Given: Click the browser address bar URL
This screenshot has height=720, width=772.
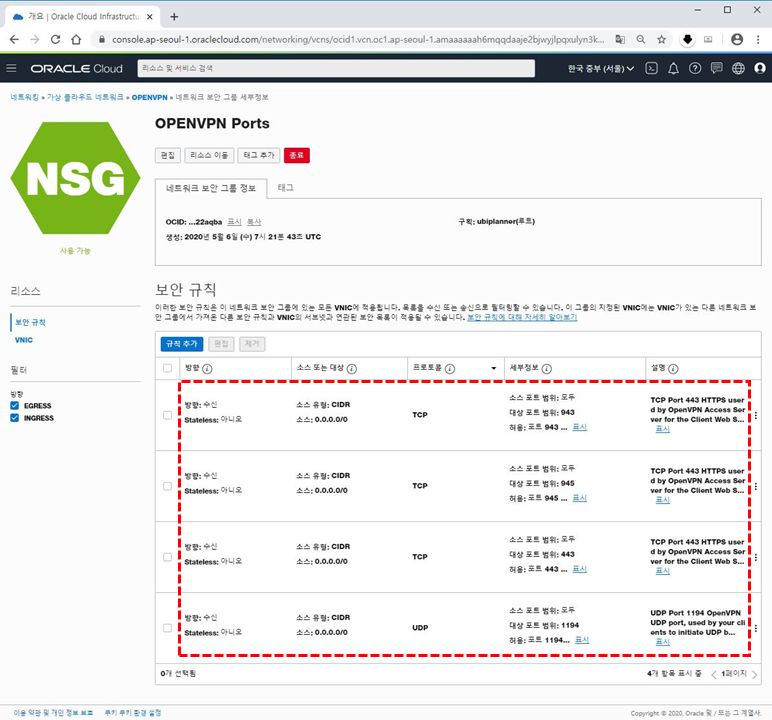Looking at the screenshot, I should coord(358,39).
